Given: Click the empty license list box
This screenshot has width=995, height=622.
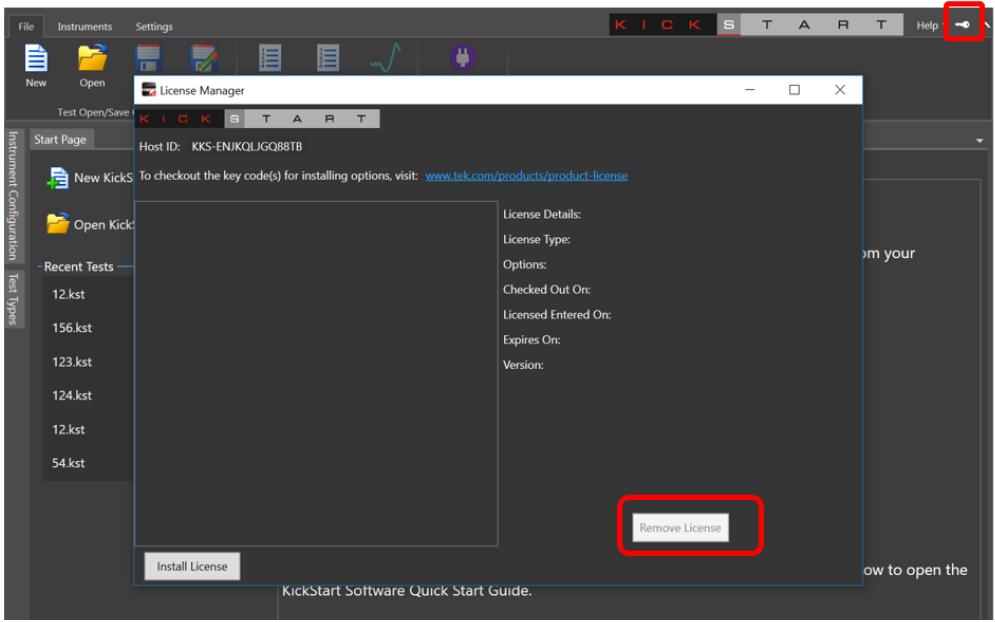Looking at the screenshot, I should click(x=316, y=373).
